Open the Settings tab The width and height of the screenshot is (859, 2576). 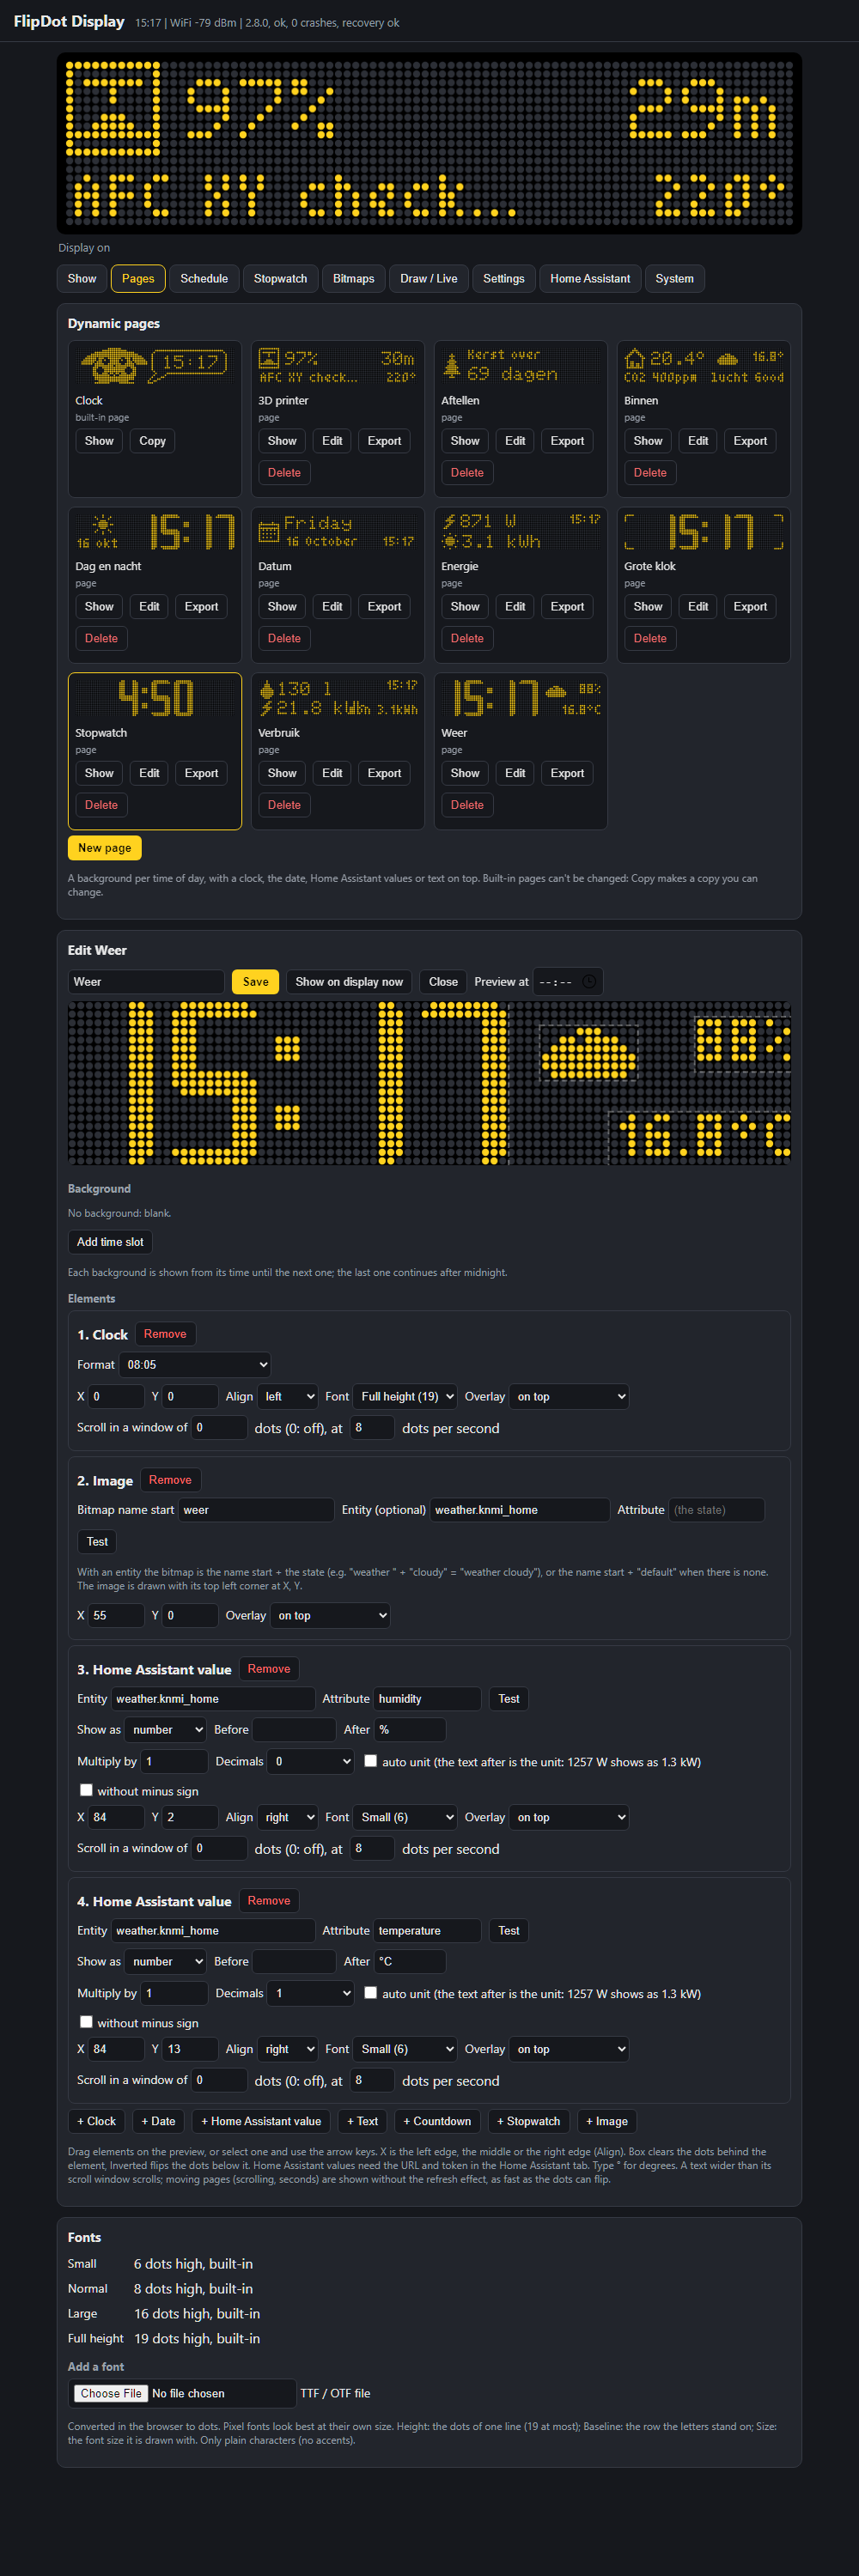click(x=504, y=279)
